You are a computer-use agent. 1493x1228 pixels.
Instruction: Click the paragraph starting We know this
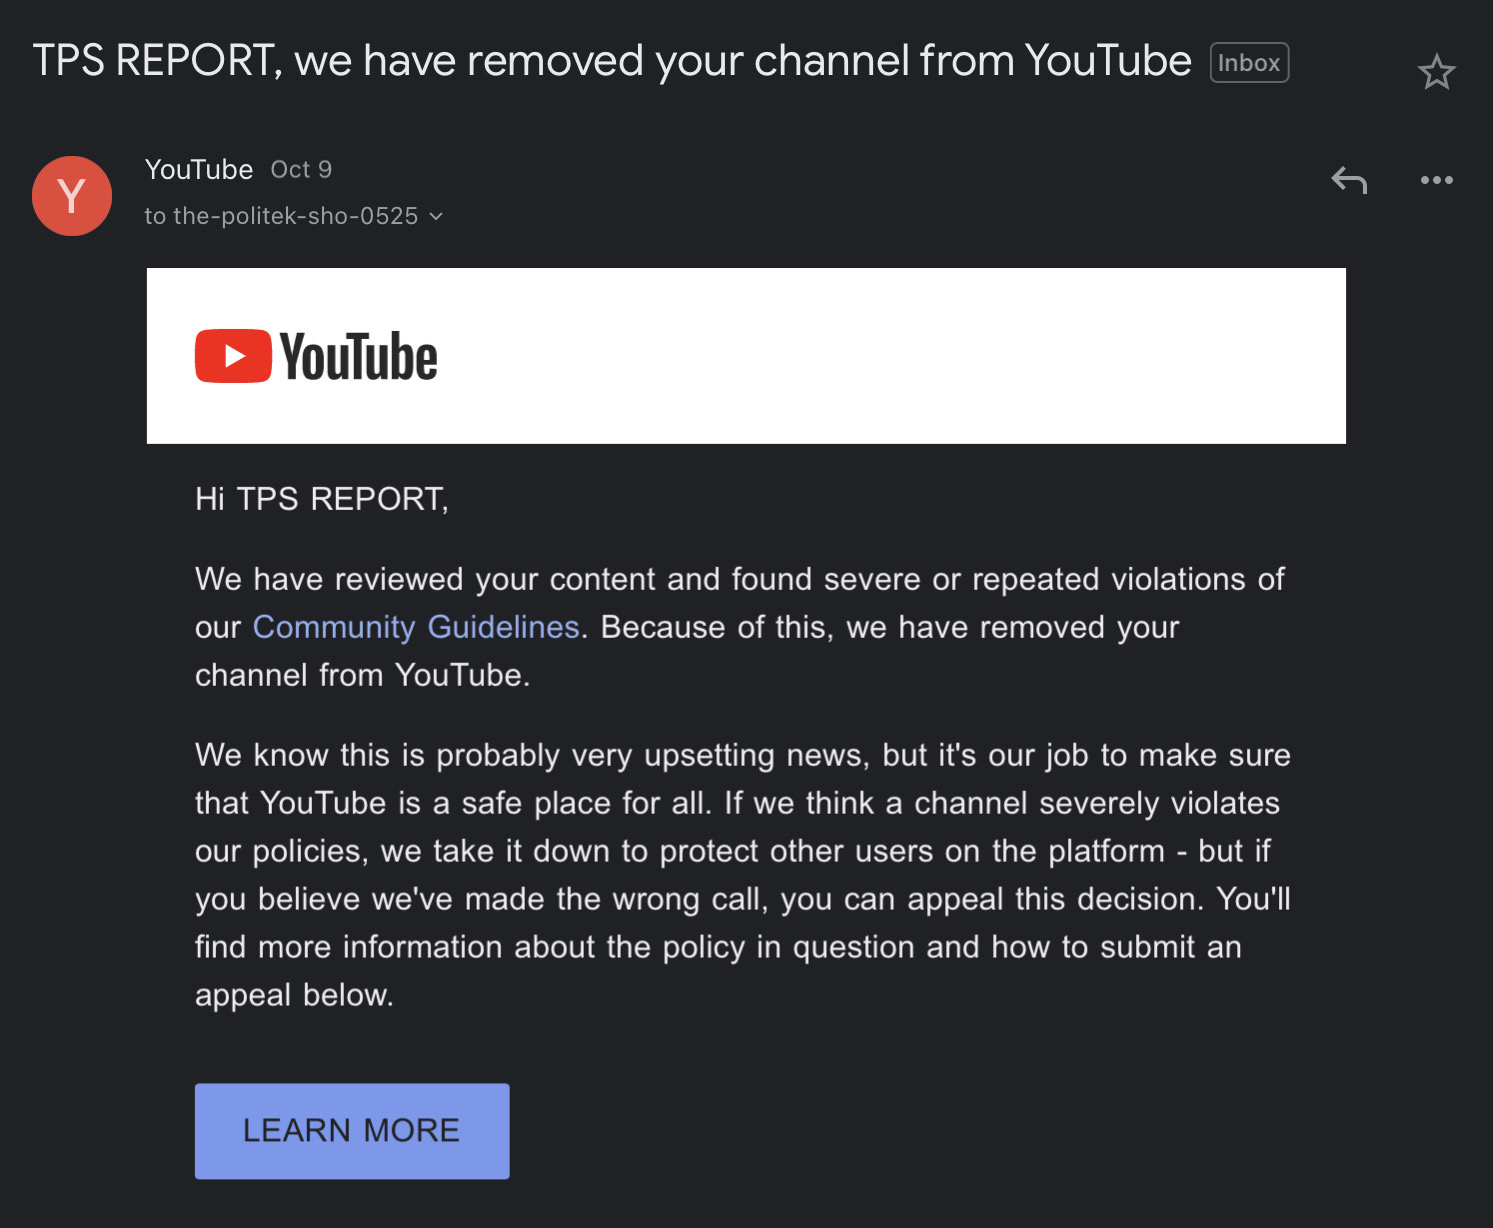coord(743,875)
